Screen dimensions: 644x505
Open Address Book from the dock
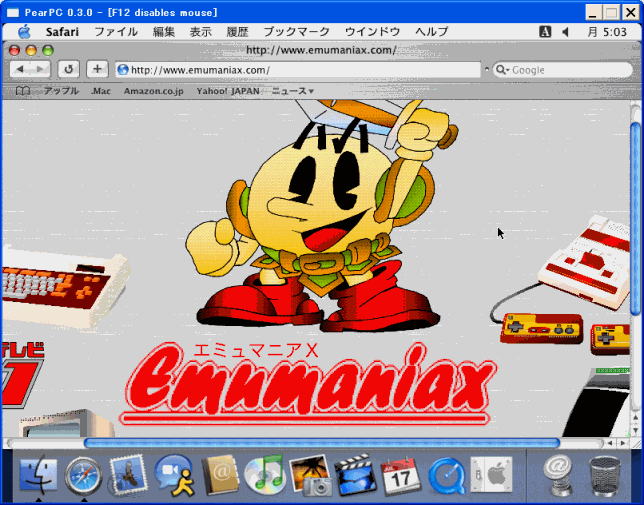(220, 473)
